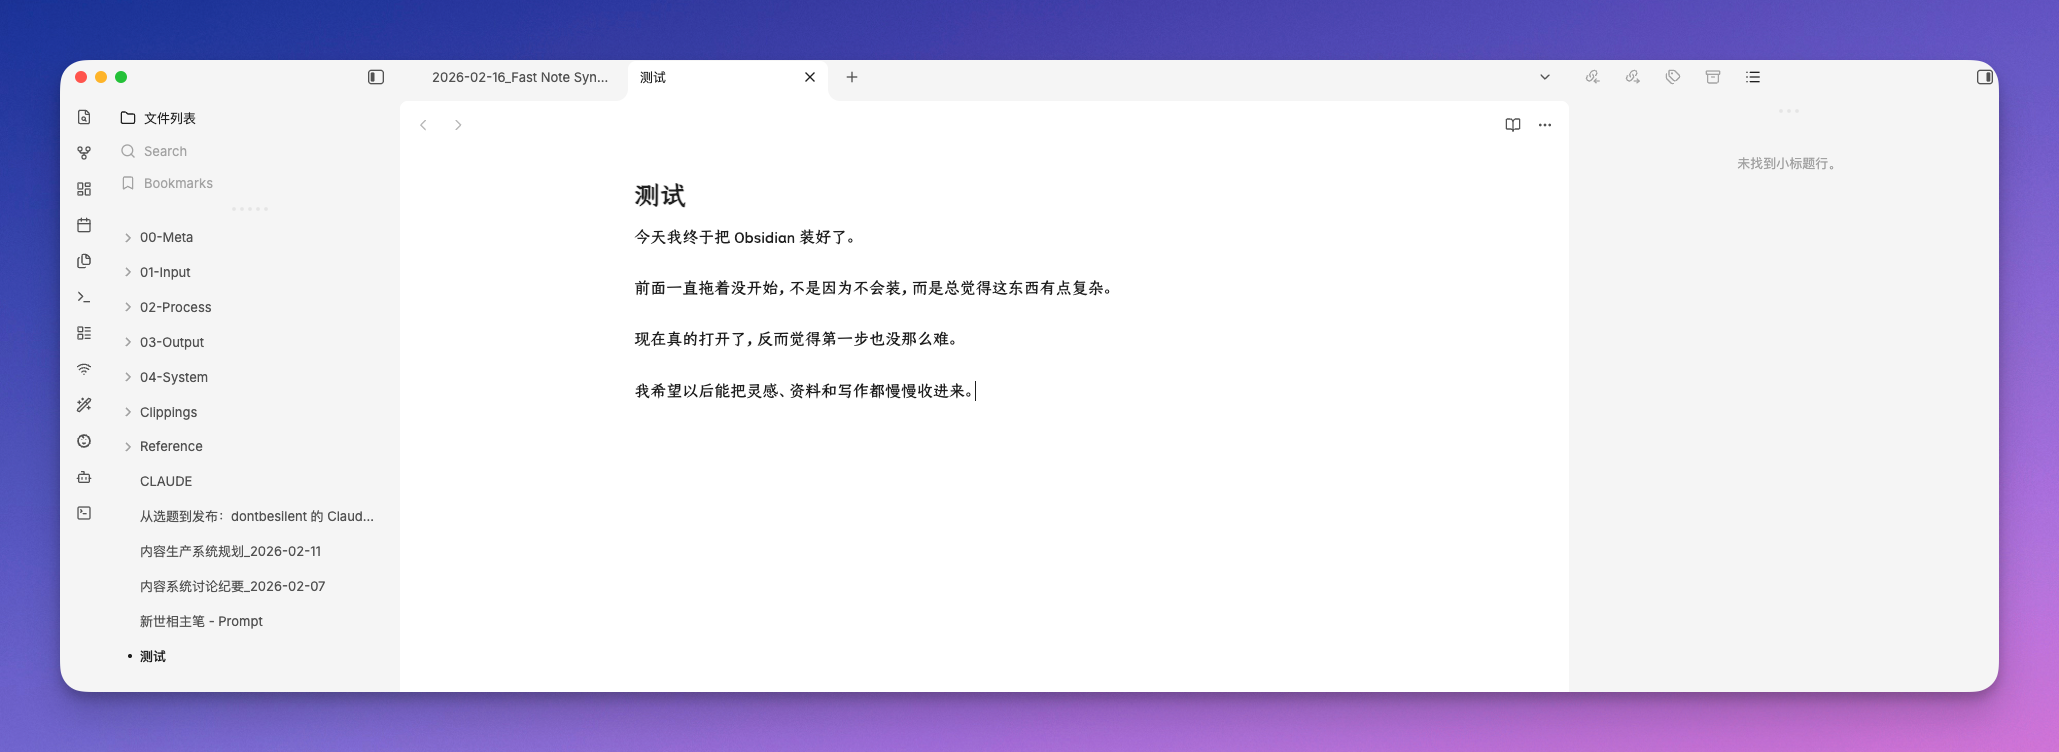Image resolution: width=2059 pixels, height=752 pixels.
Task: Toggle the right sidebar collapse button
Action: (1985, 77)
